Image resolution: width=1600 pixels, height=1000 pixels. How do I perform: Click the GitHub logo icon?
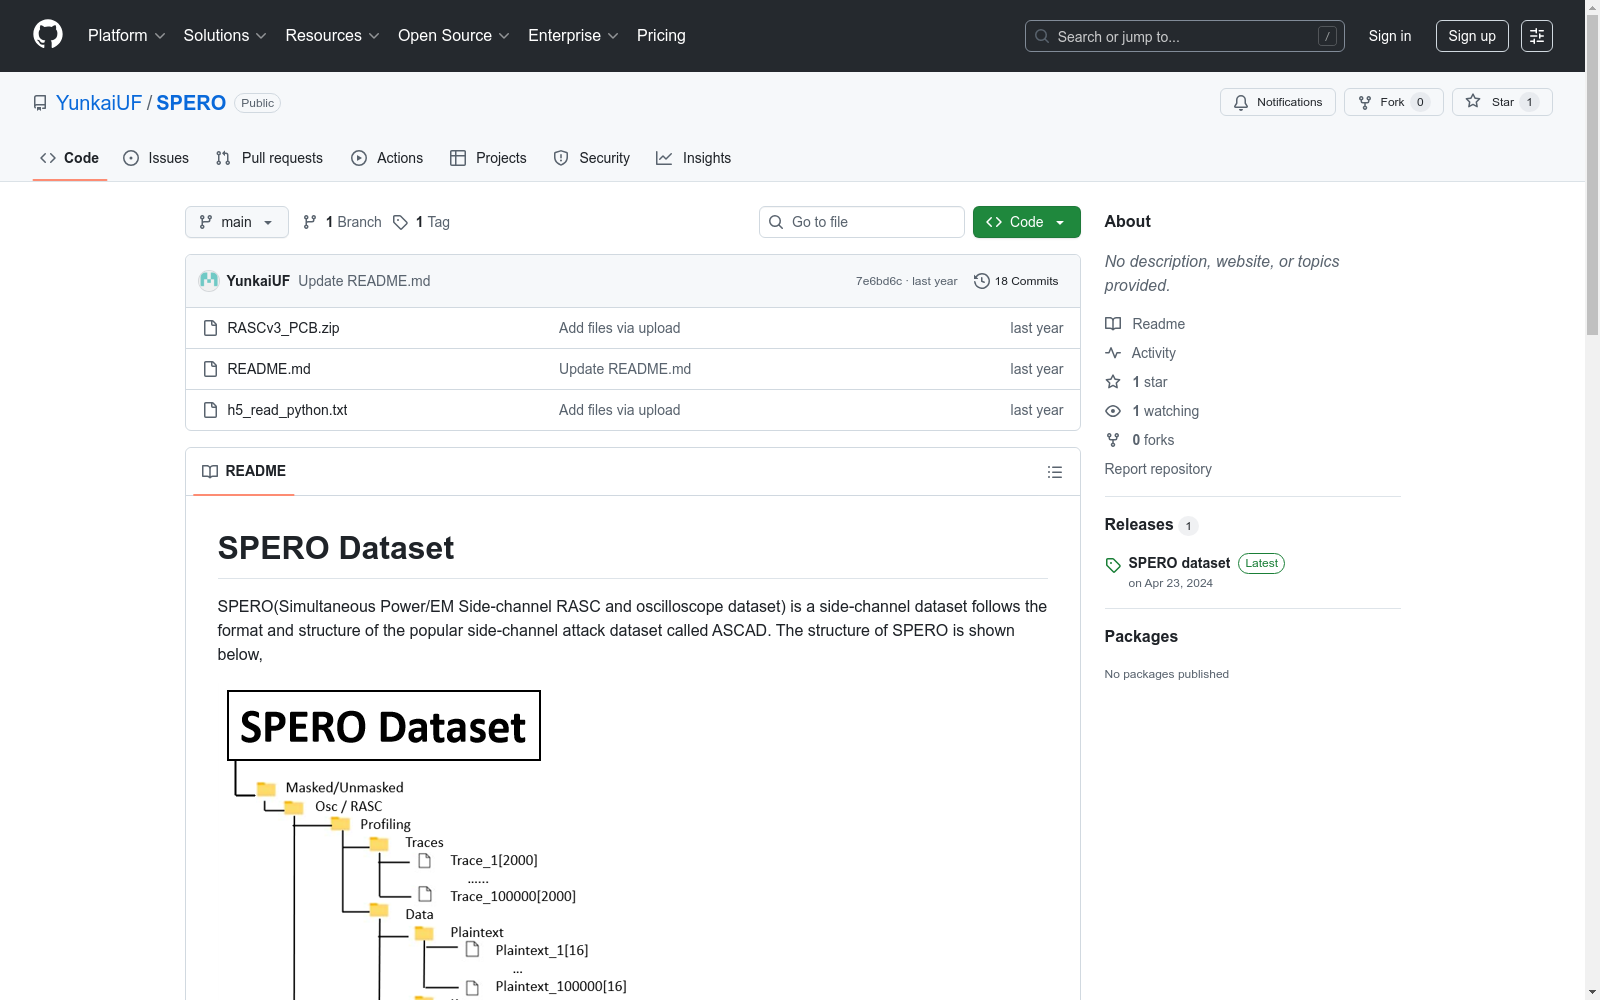coord(48,35)
